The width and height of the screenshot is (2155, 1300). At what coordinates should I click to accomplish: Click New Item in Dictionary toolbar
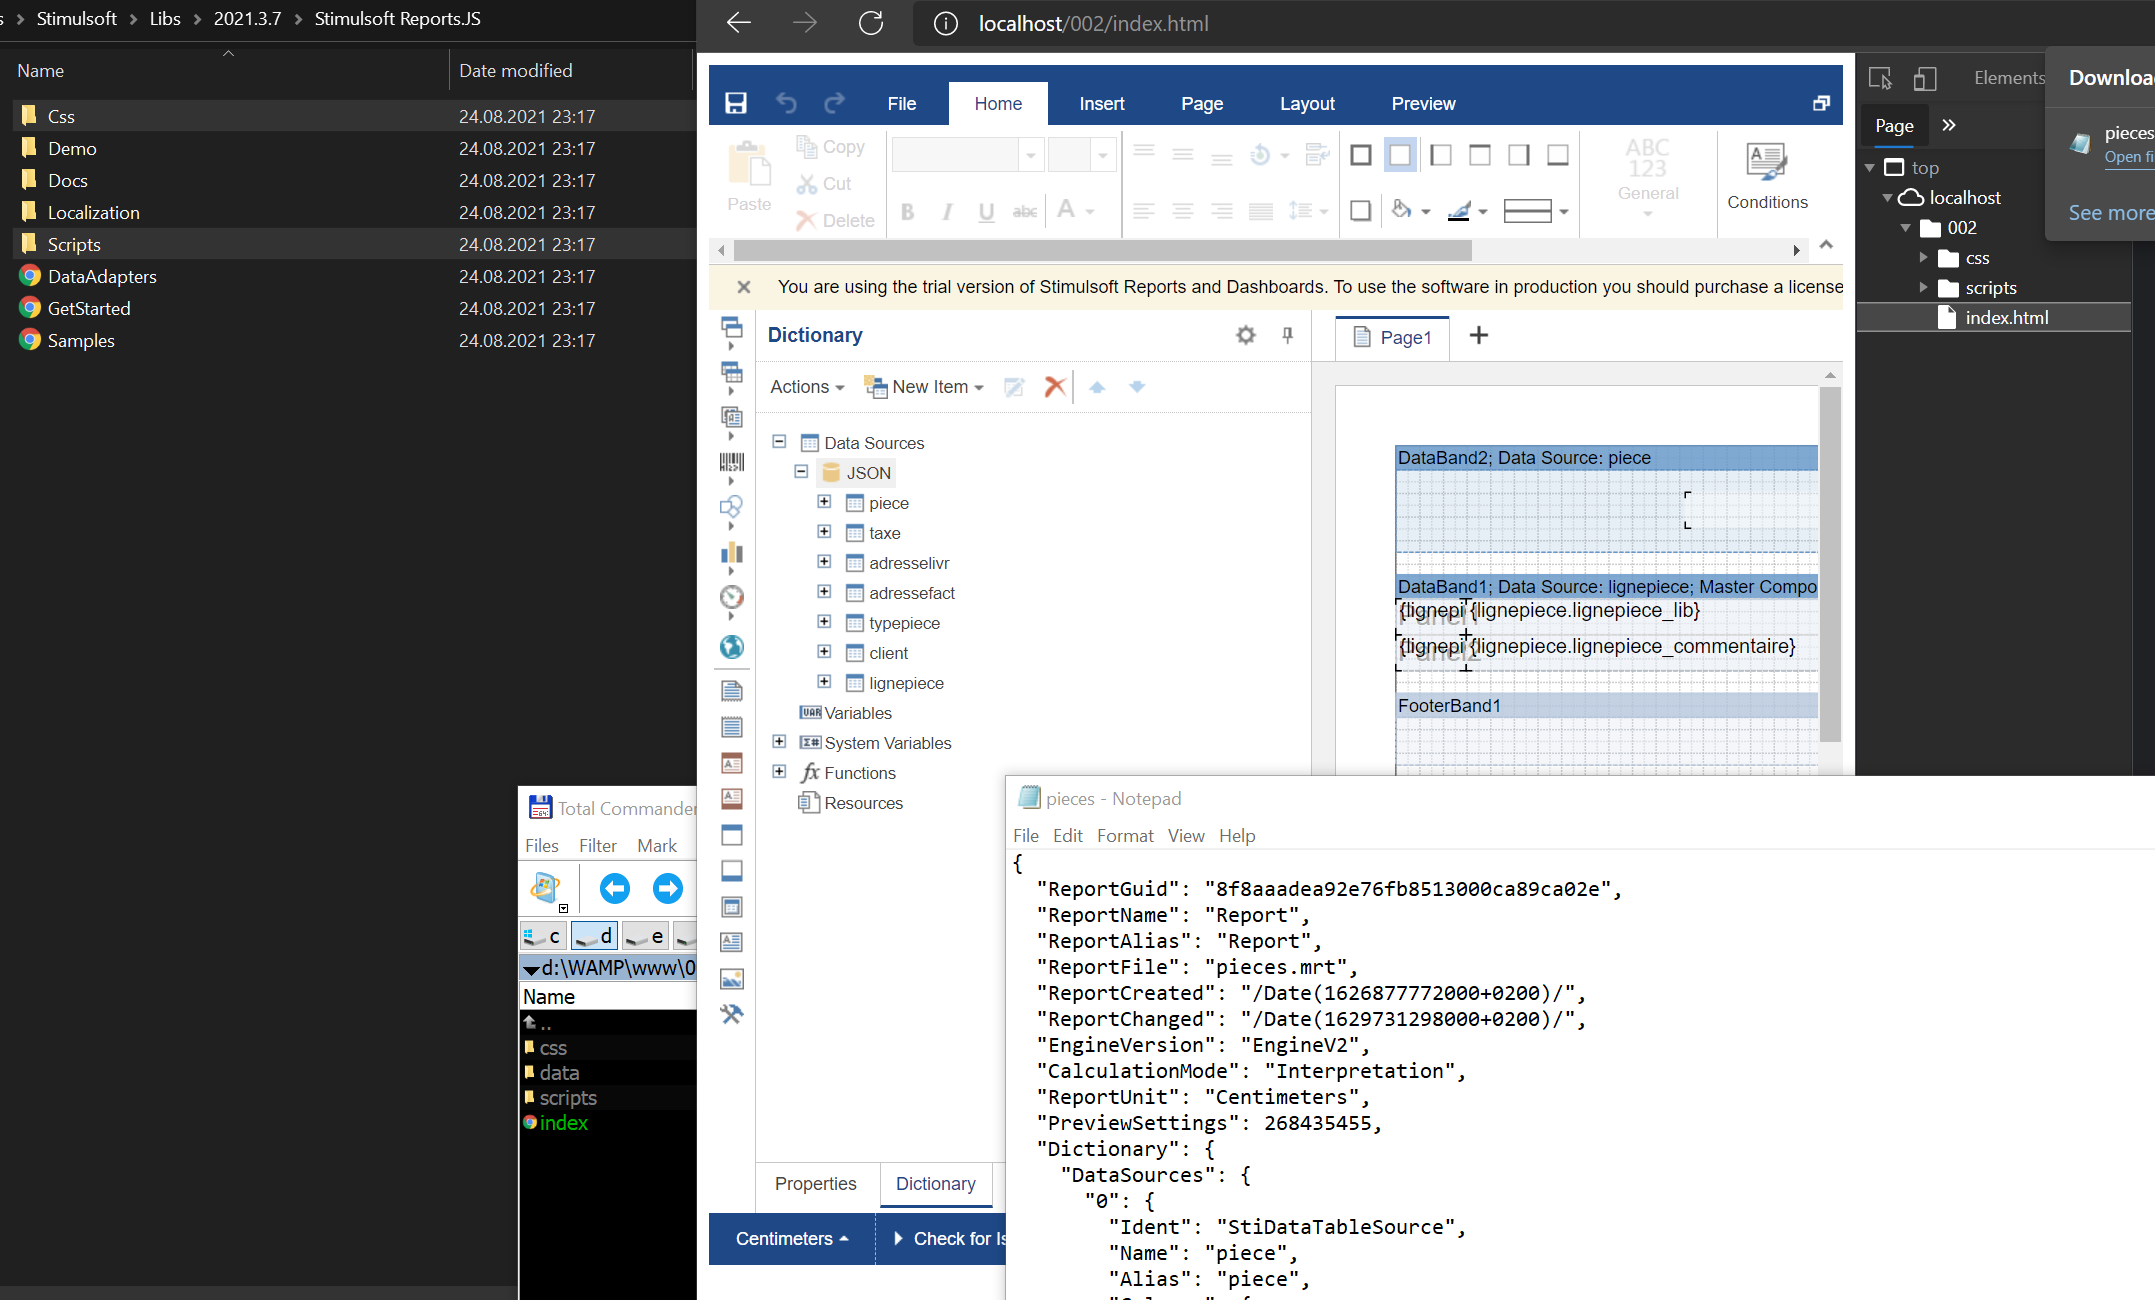(922, 386)
